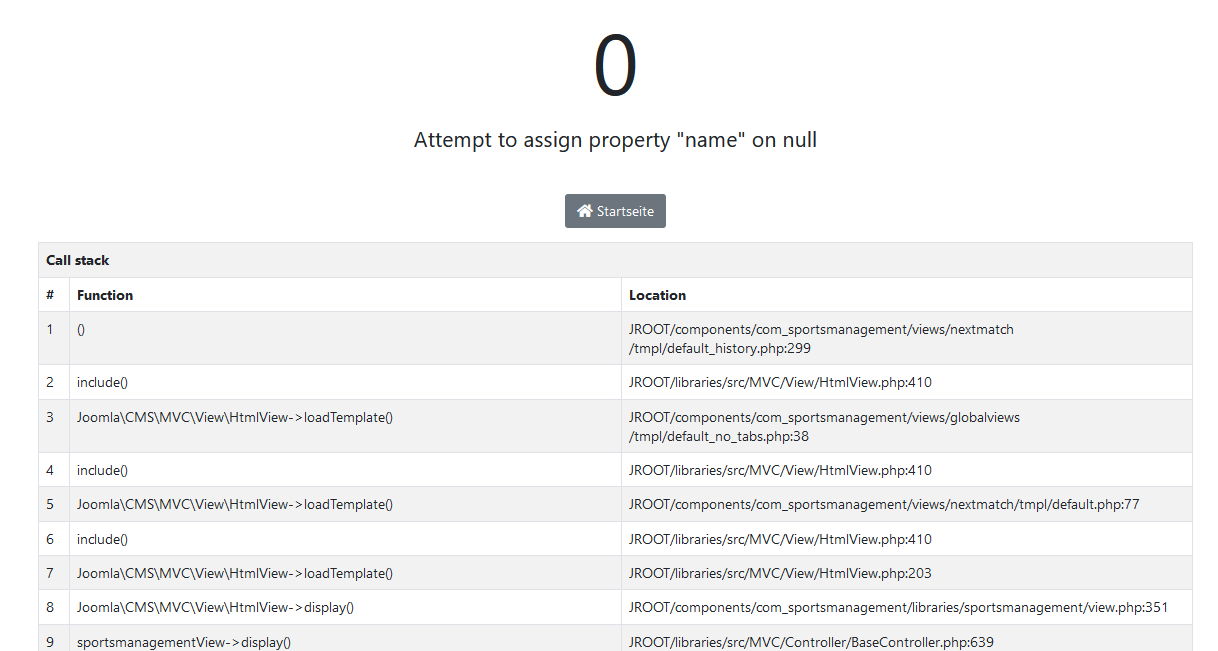
Task: Click row number 6 in the call stack
Action: point(52,539)
